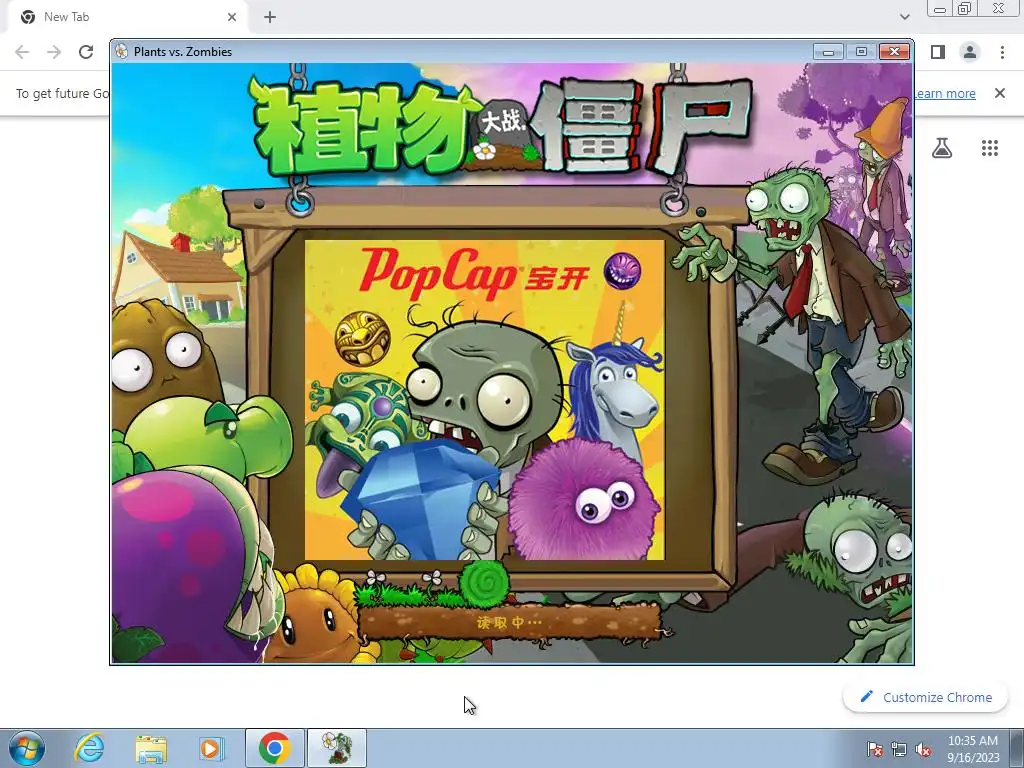
Task: Minimize the Plants vs. Zombies window
Action: point(828,52)
